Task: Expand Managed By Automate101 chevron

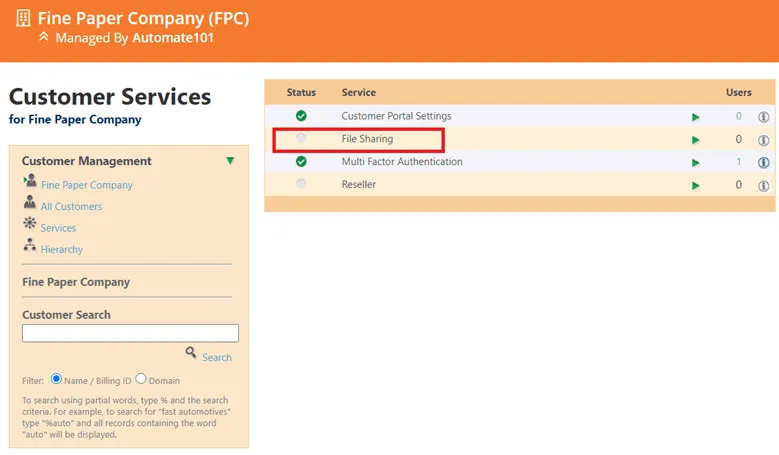Action: coord(43,37)
